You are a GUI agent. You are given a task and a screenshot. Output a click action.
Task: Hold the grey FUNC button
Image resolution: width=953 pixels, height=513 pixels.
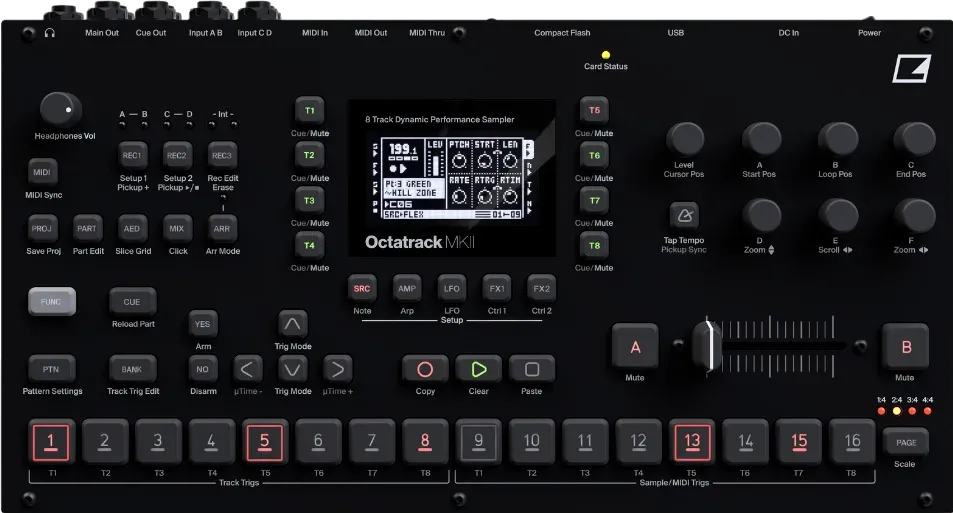click(x=52, y=301)
